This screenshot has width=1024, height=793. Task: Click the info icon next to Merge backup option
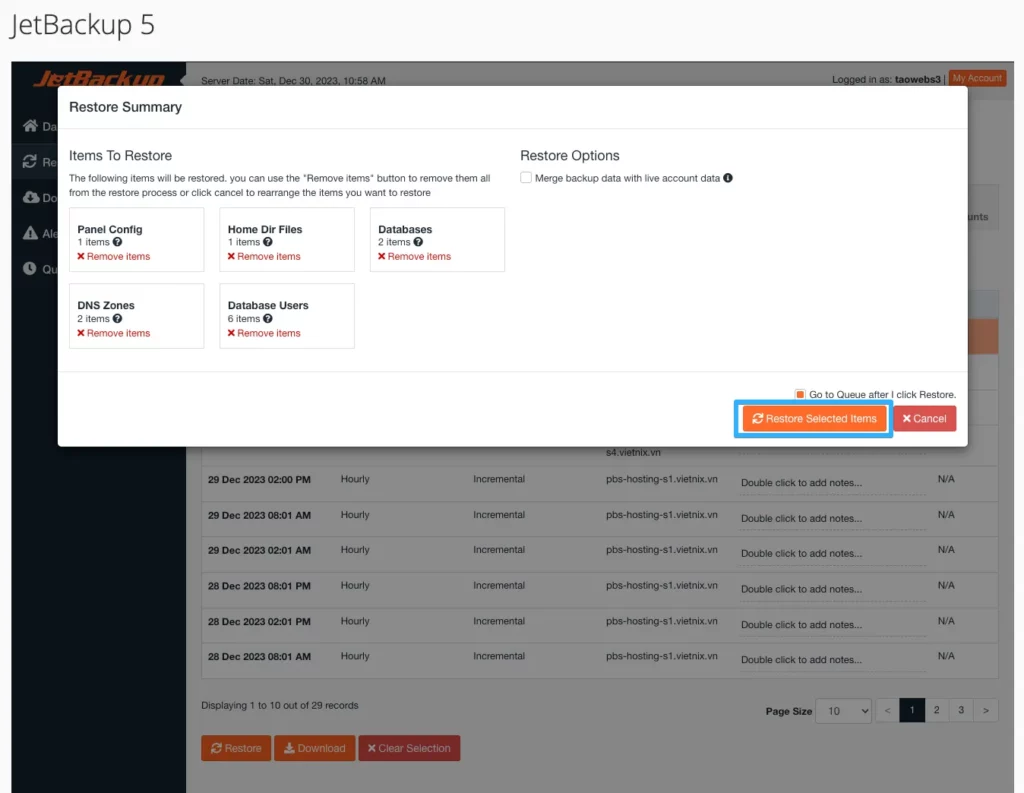coord(728,178)
